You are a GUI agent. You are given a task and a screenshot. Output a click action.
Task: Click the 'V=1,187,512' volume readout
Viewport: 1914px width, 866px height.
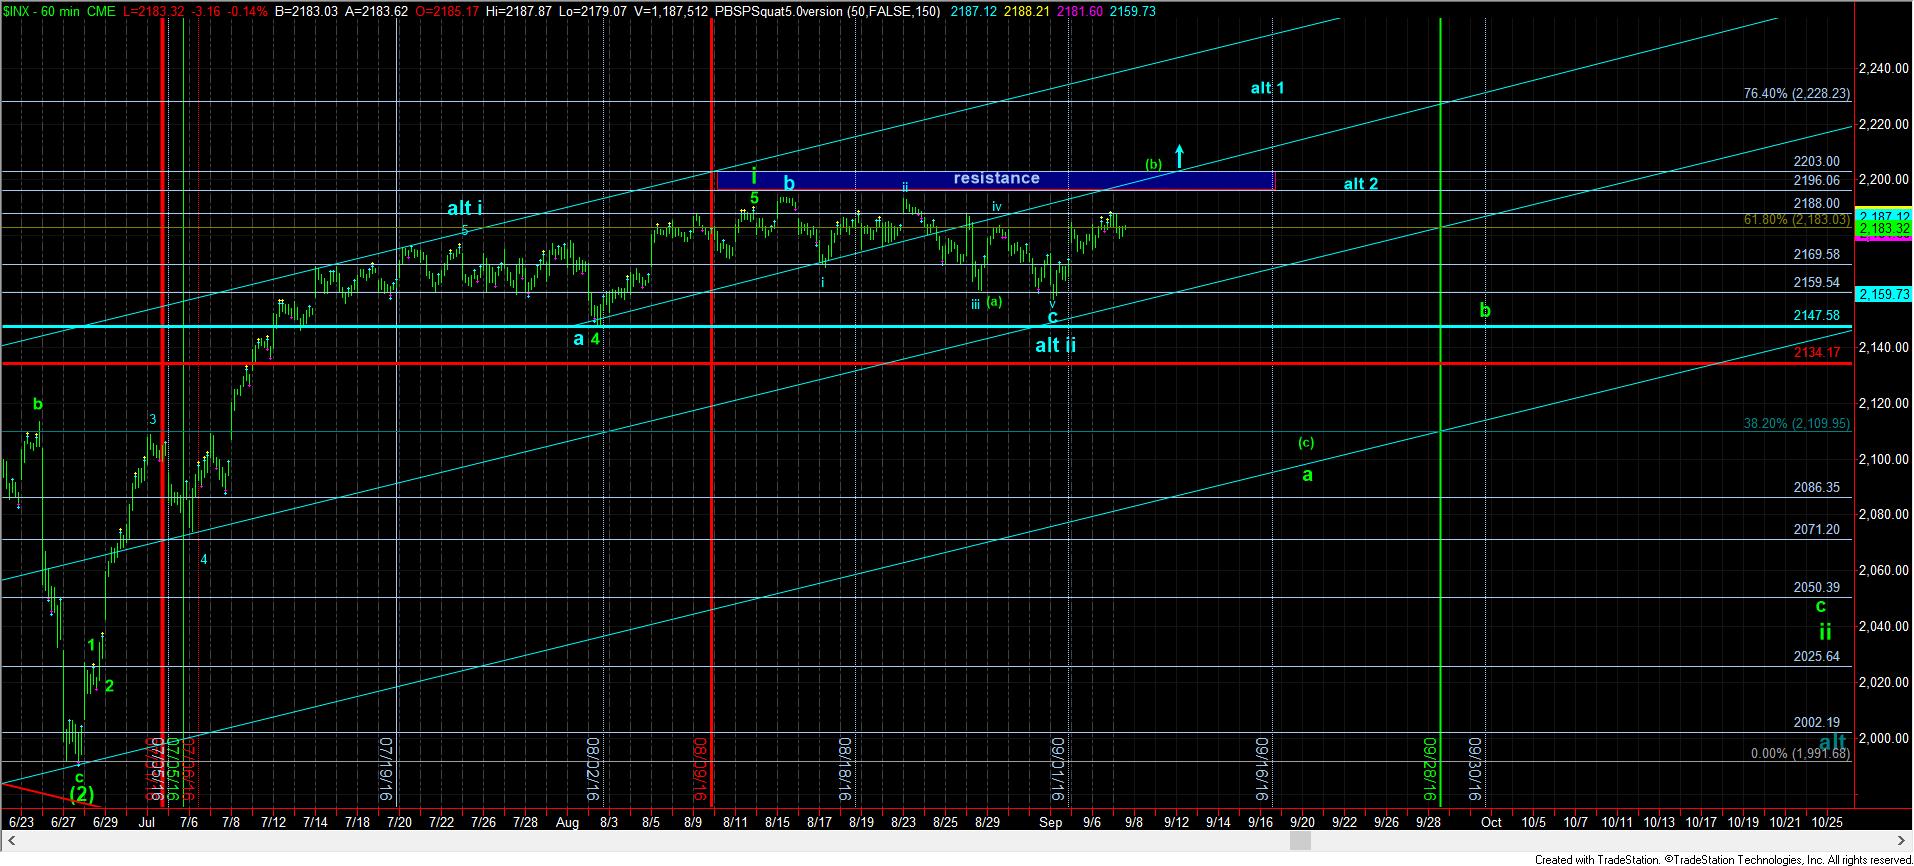(x=672, y=11)
